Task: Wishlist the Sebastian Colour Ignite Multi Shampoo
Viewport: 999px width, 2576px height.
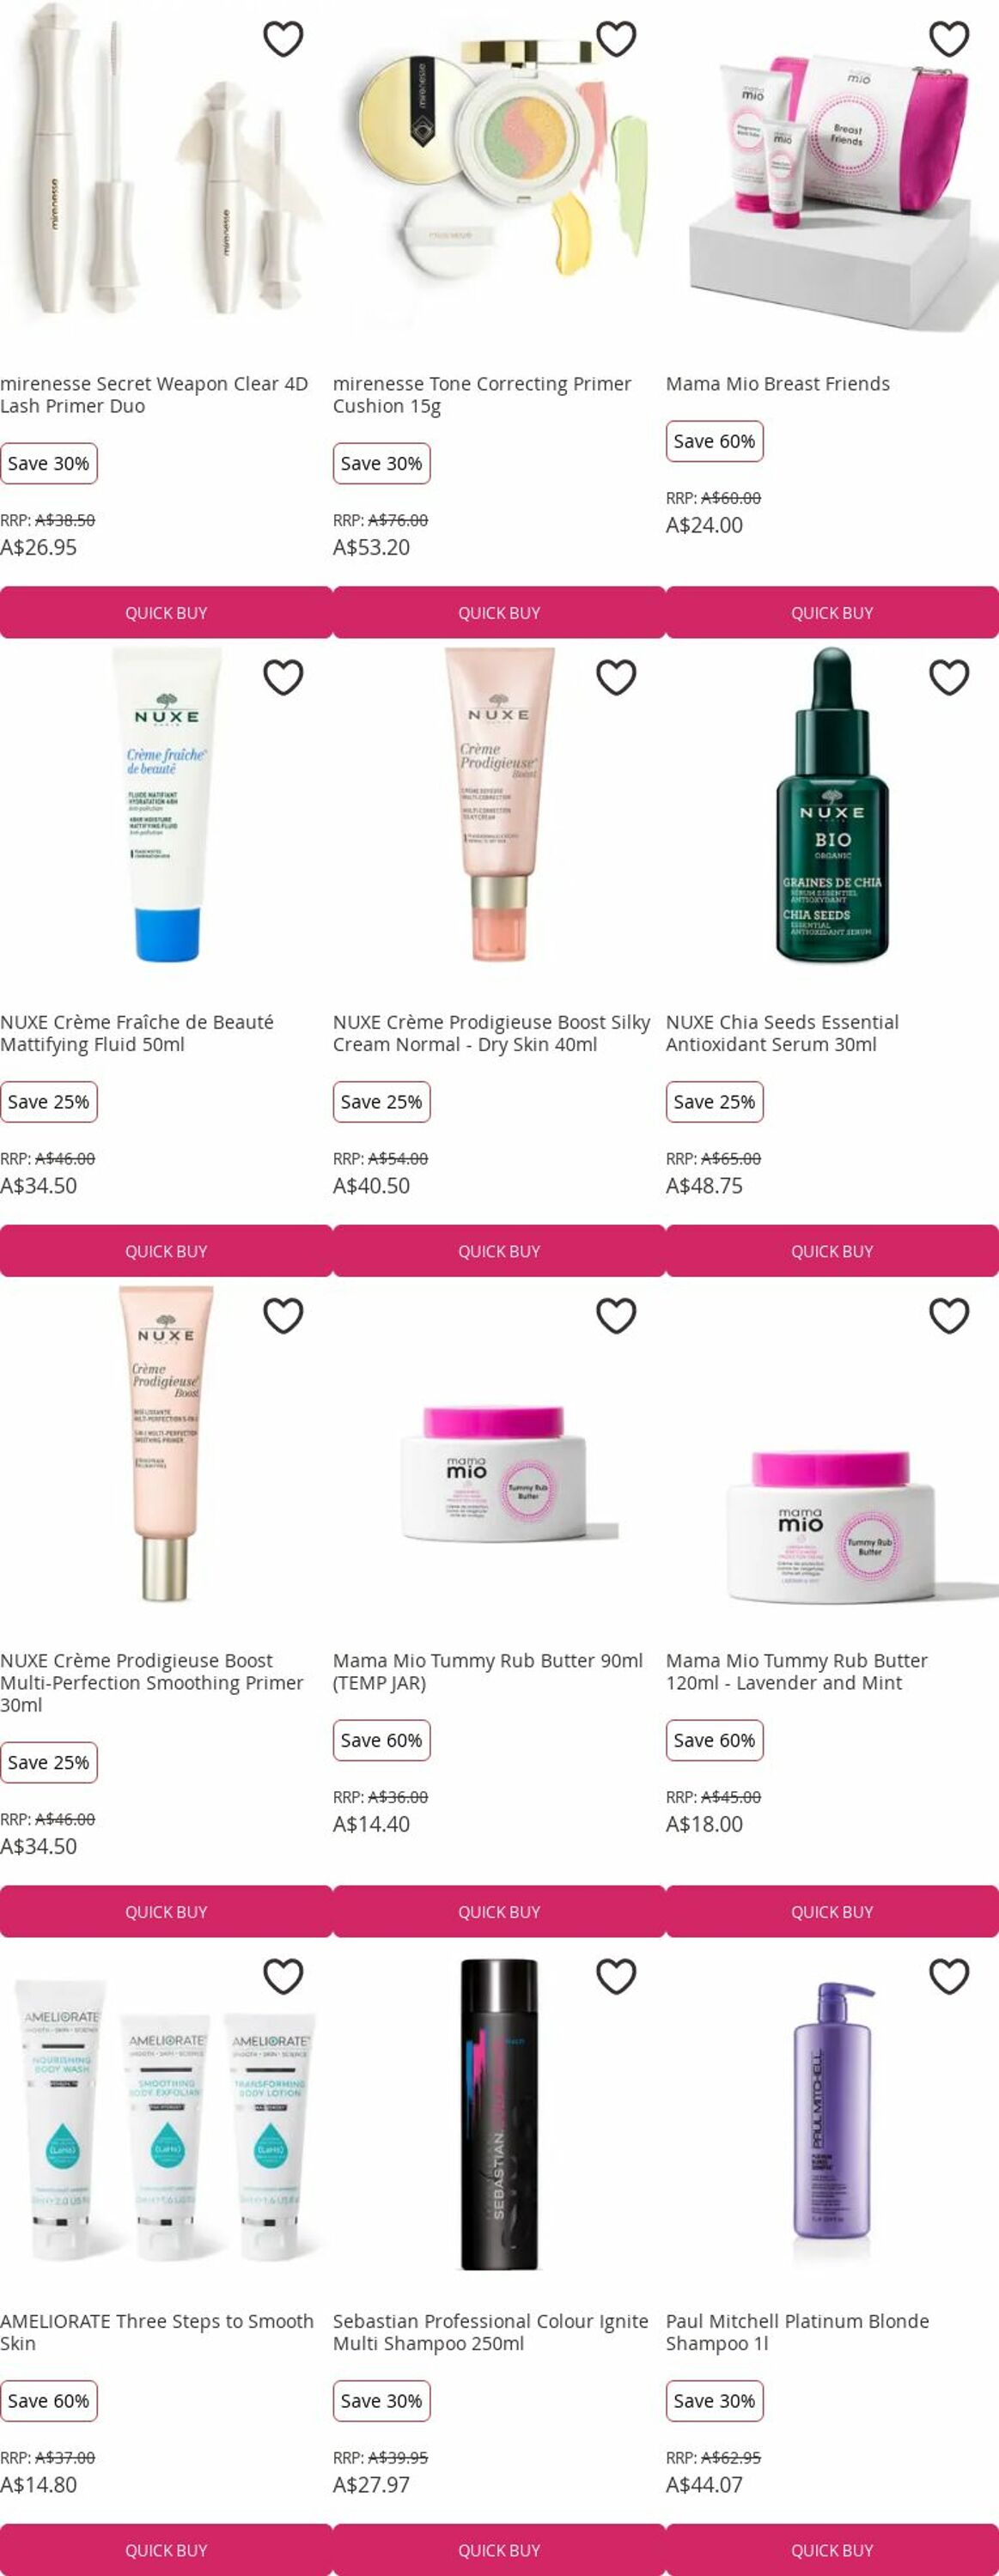Action: point(616,1976)
